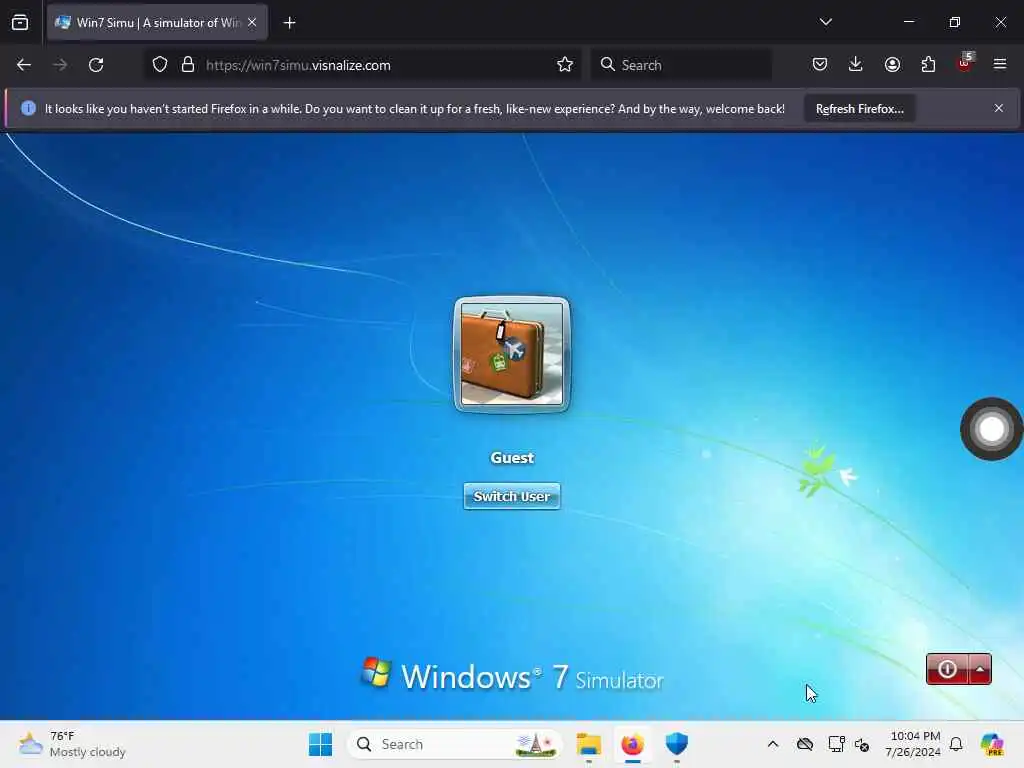Image resolution: width=1024 pixels, height=768 pixels.
Task: Click the Firefox taskbar icon
Action: point(632,744)
